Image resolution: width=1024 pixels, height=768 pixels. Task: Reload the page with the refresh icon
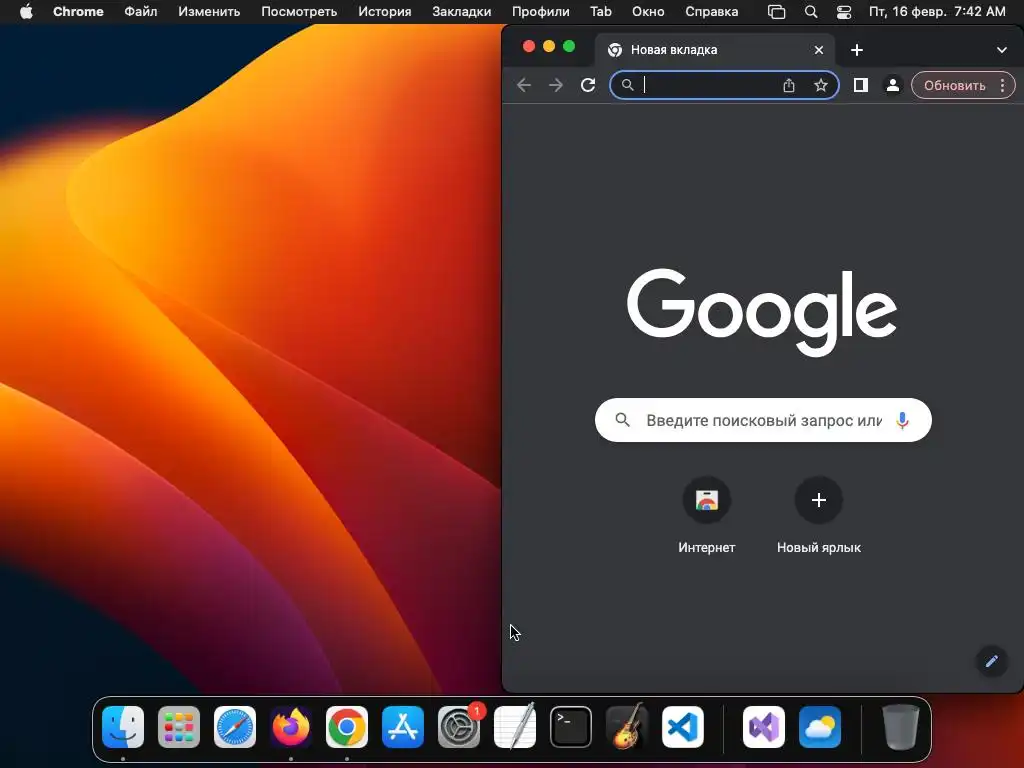click(588, 86)
